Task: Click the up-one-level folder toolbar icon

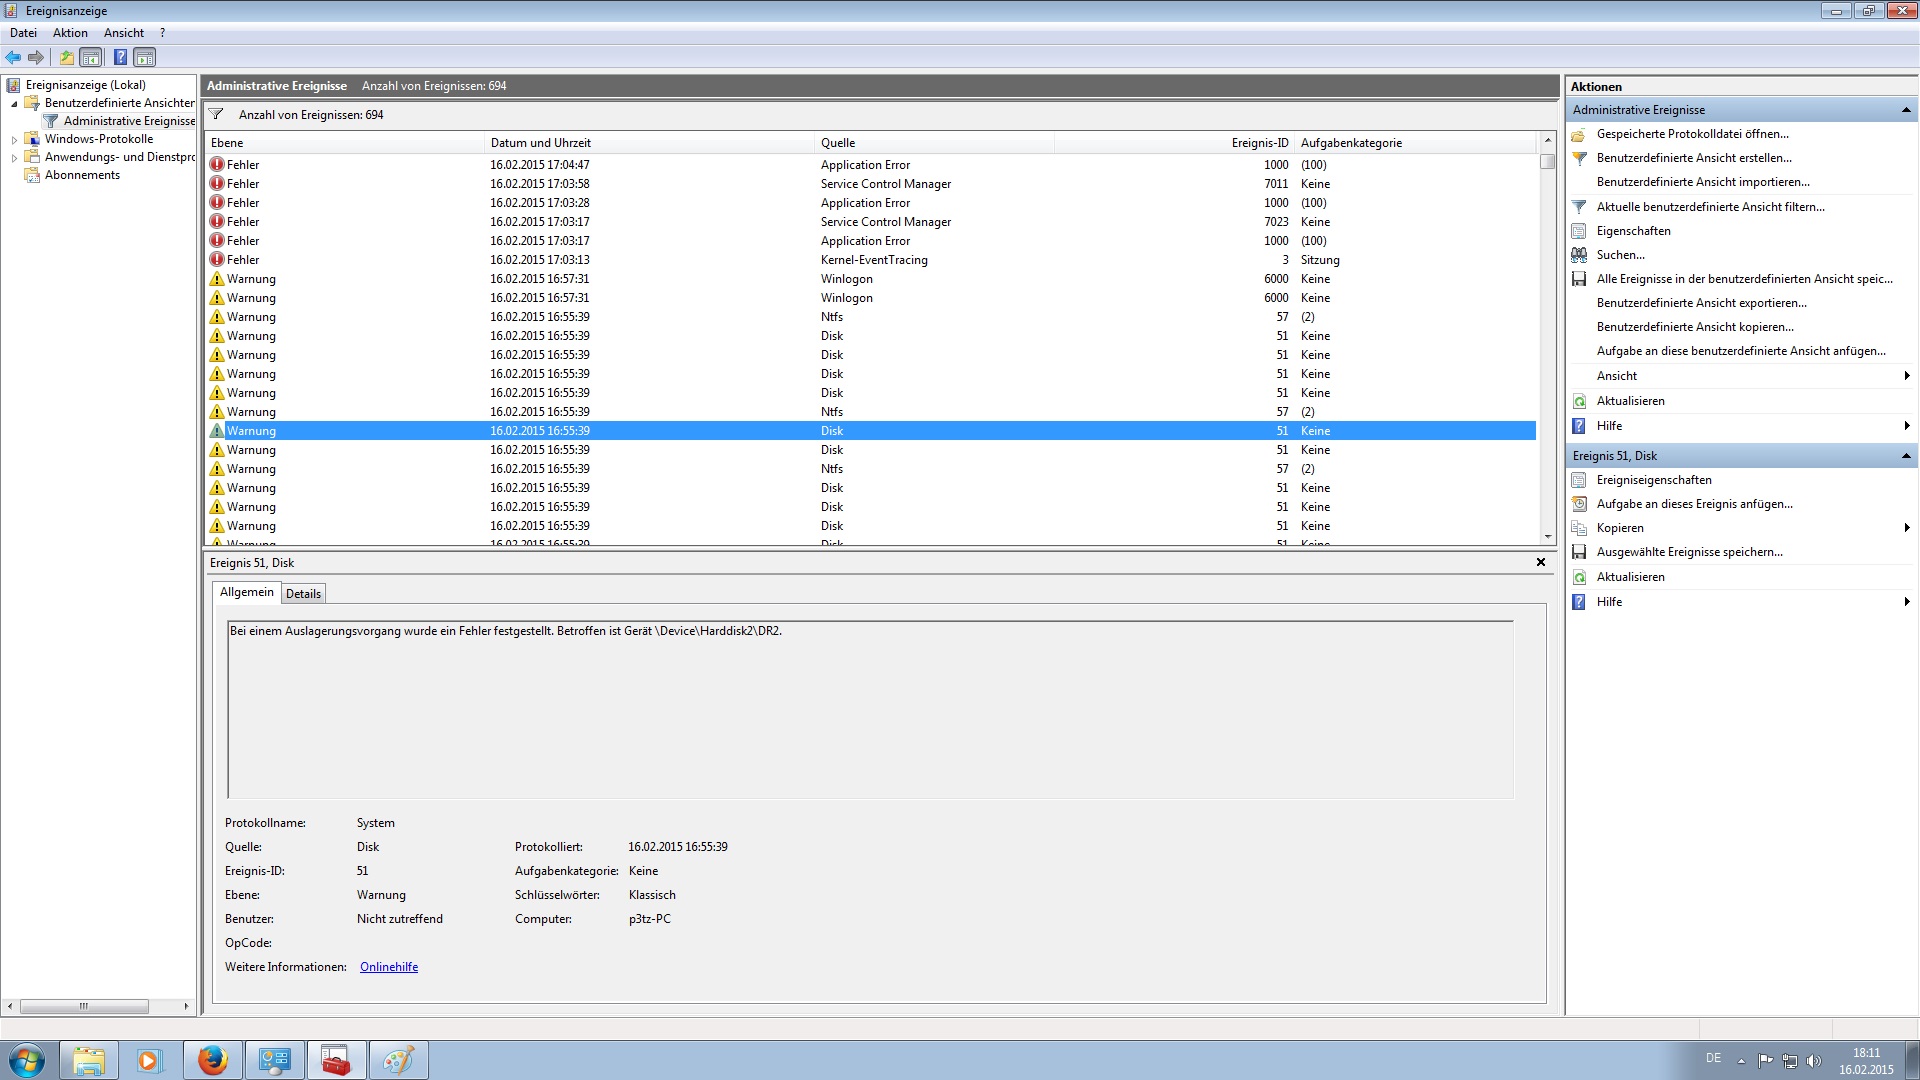Action: [x=66, y=57]
